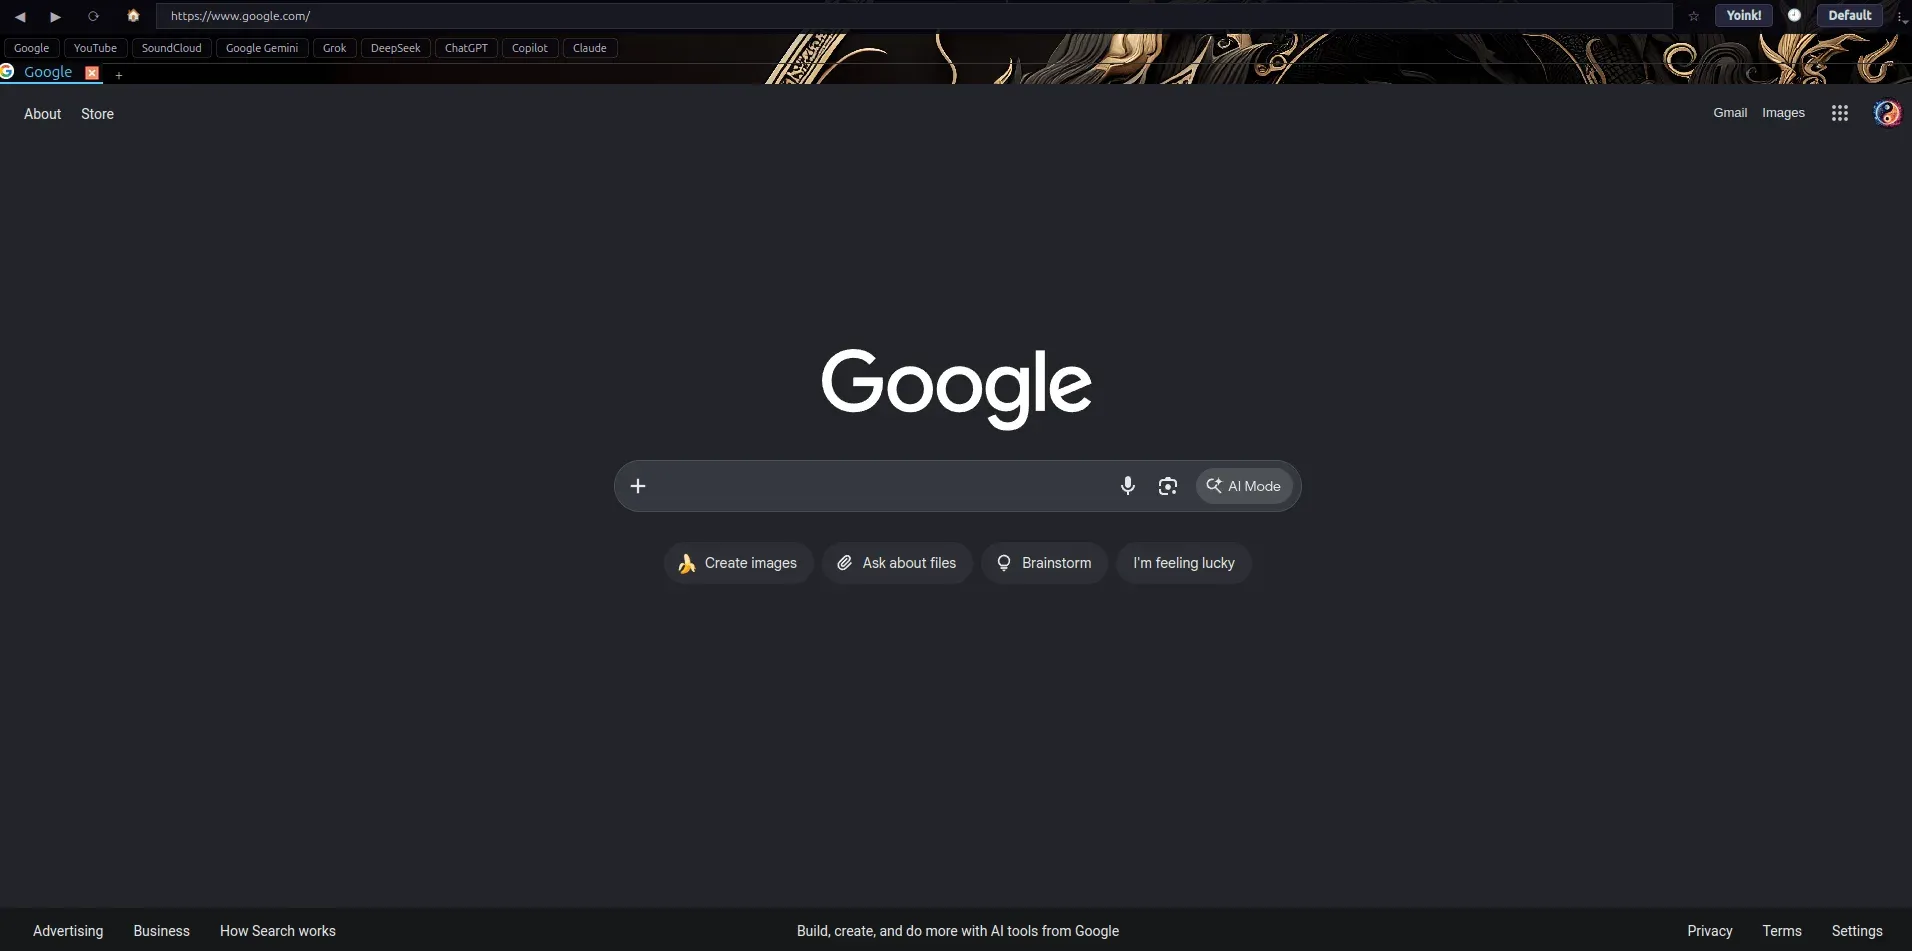Click the Create images chip
Viewport: 1912px width, 951px height.
(738, 563)
